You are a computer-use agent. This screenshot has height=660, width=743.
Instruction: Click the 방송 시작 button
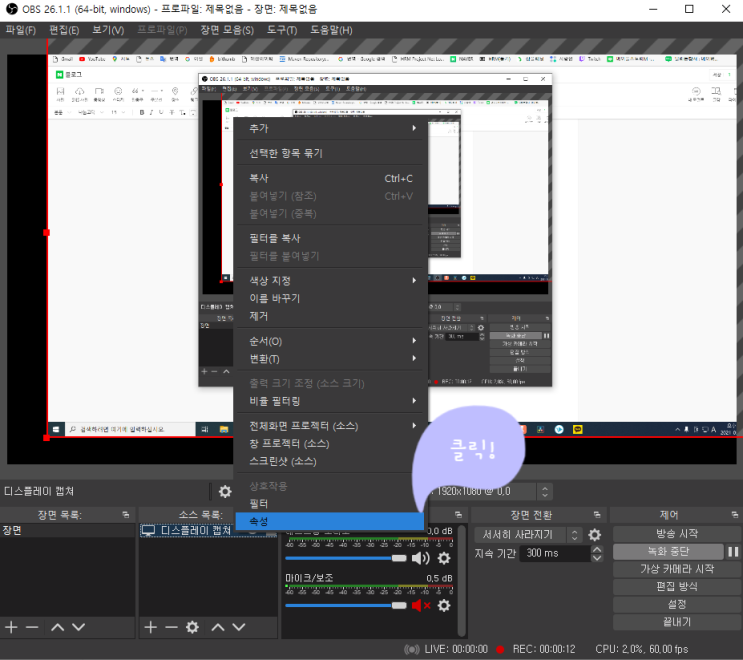[677, 534]
